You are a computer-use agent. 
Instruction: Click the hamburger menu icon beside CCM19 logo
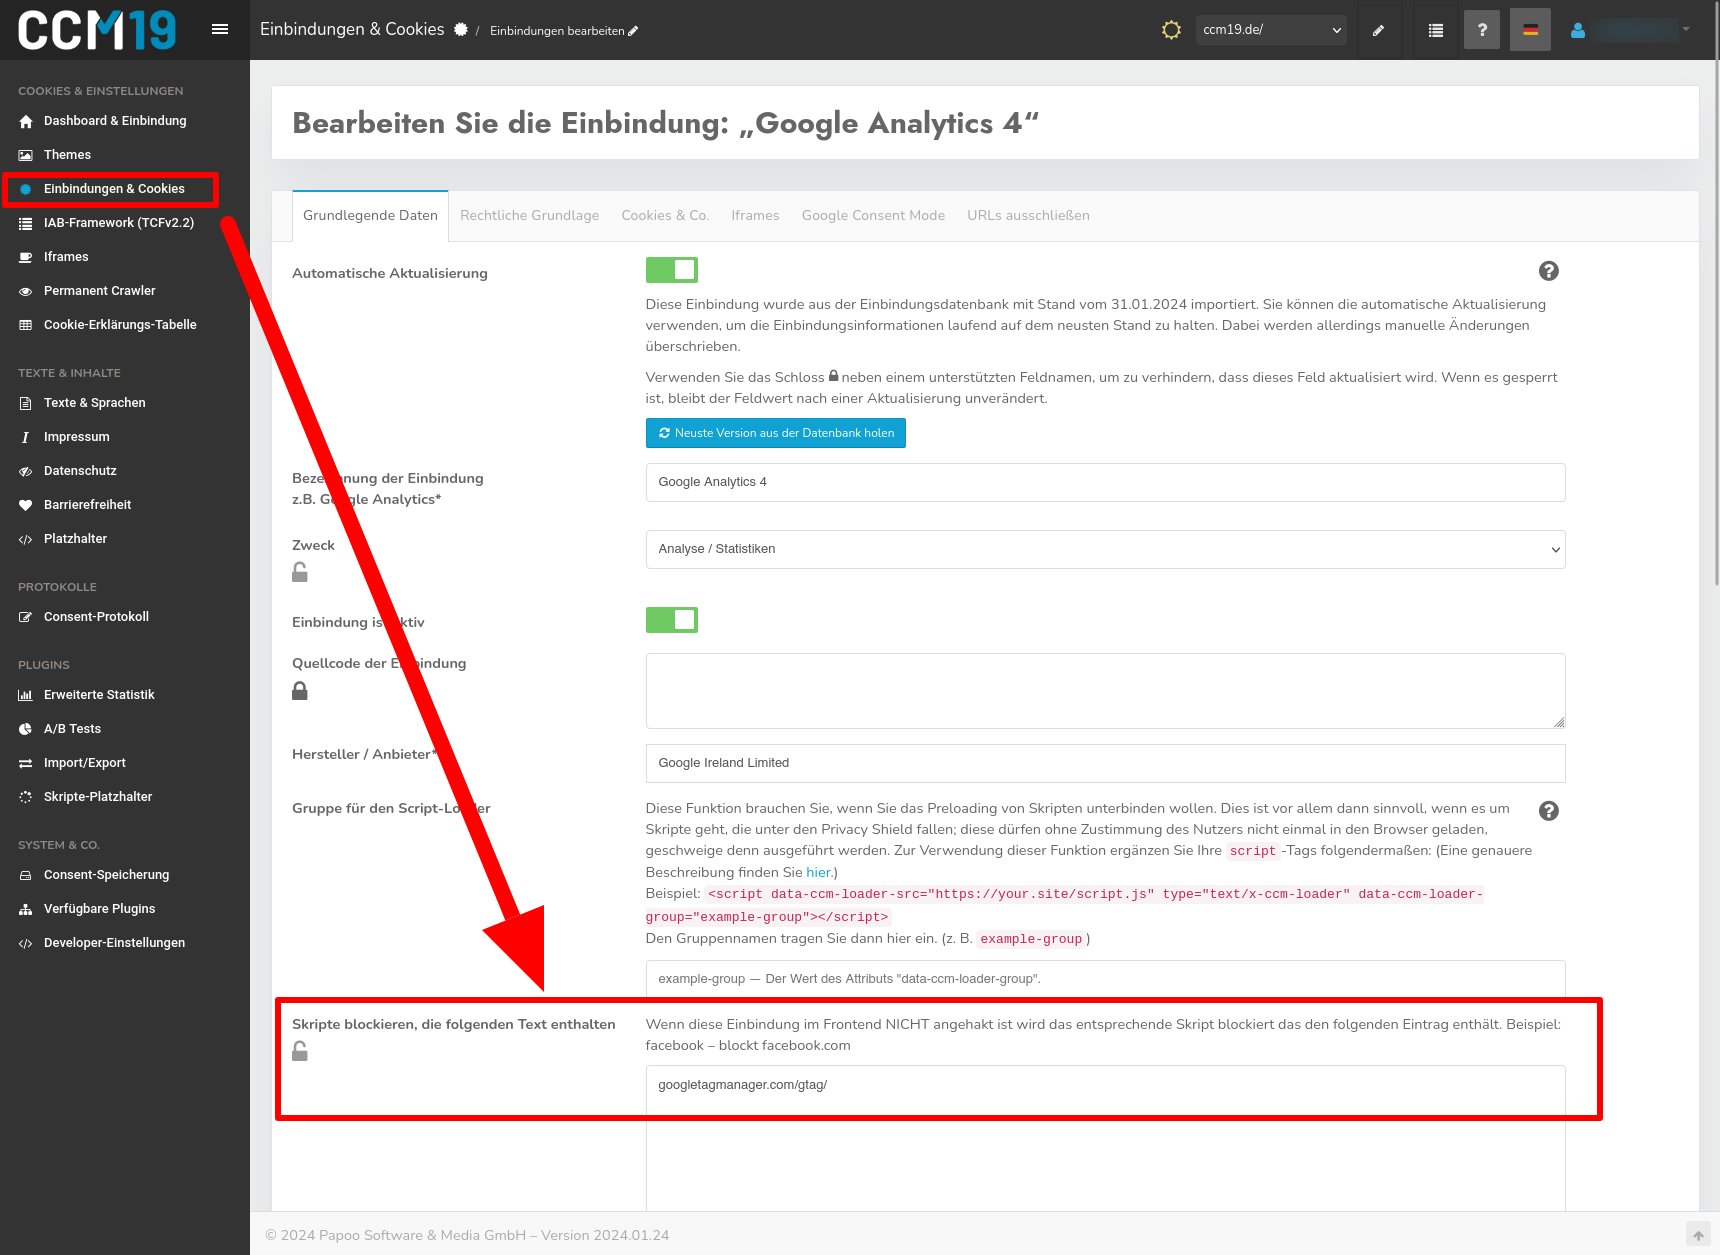tap(220, 29)
